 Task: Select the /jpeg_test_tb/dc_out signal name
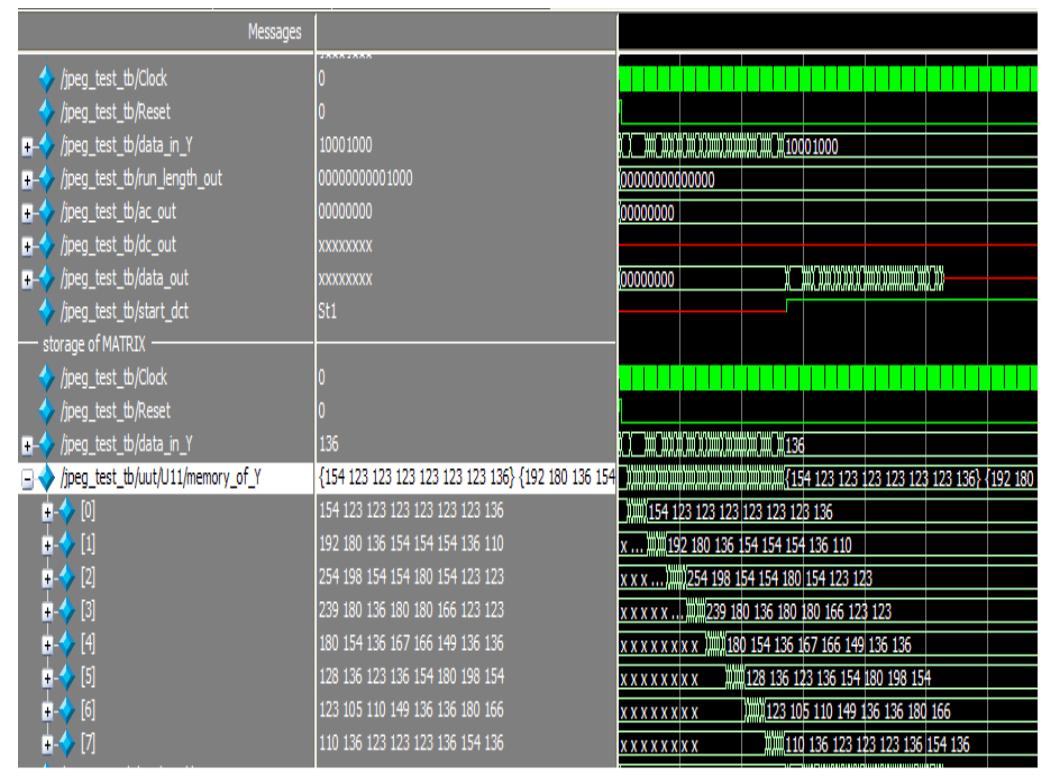point(119,245)
